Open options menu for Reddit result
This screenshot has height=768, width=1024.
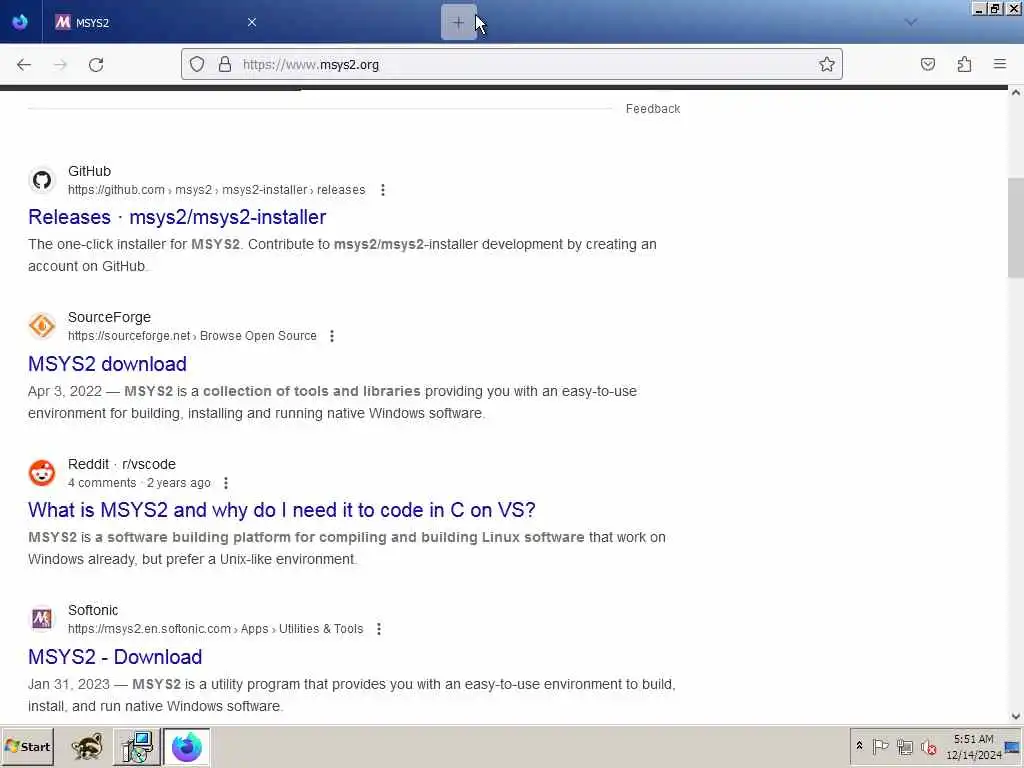point(226,483)
